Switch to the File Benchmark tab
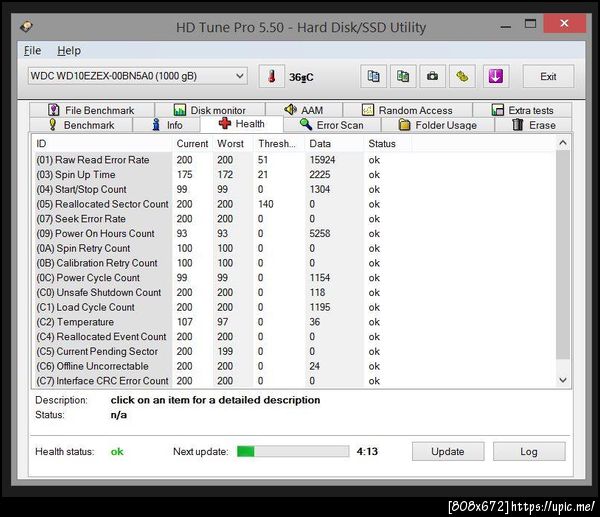 click(x=92, y=110)
